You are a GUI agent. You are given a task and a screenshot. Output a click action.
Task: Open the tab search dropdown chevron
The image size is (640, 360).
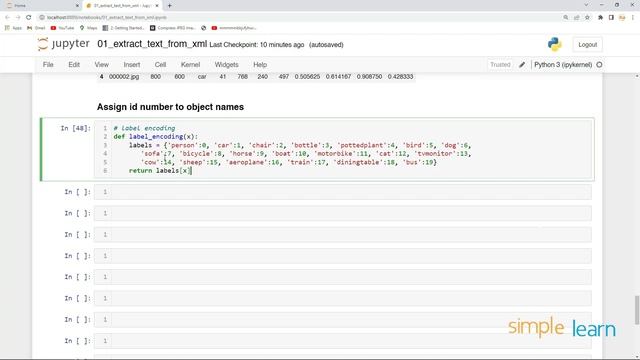pyautogui.click(x=586, y=5)
